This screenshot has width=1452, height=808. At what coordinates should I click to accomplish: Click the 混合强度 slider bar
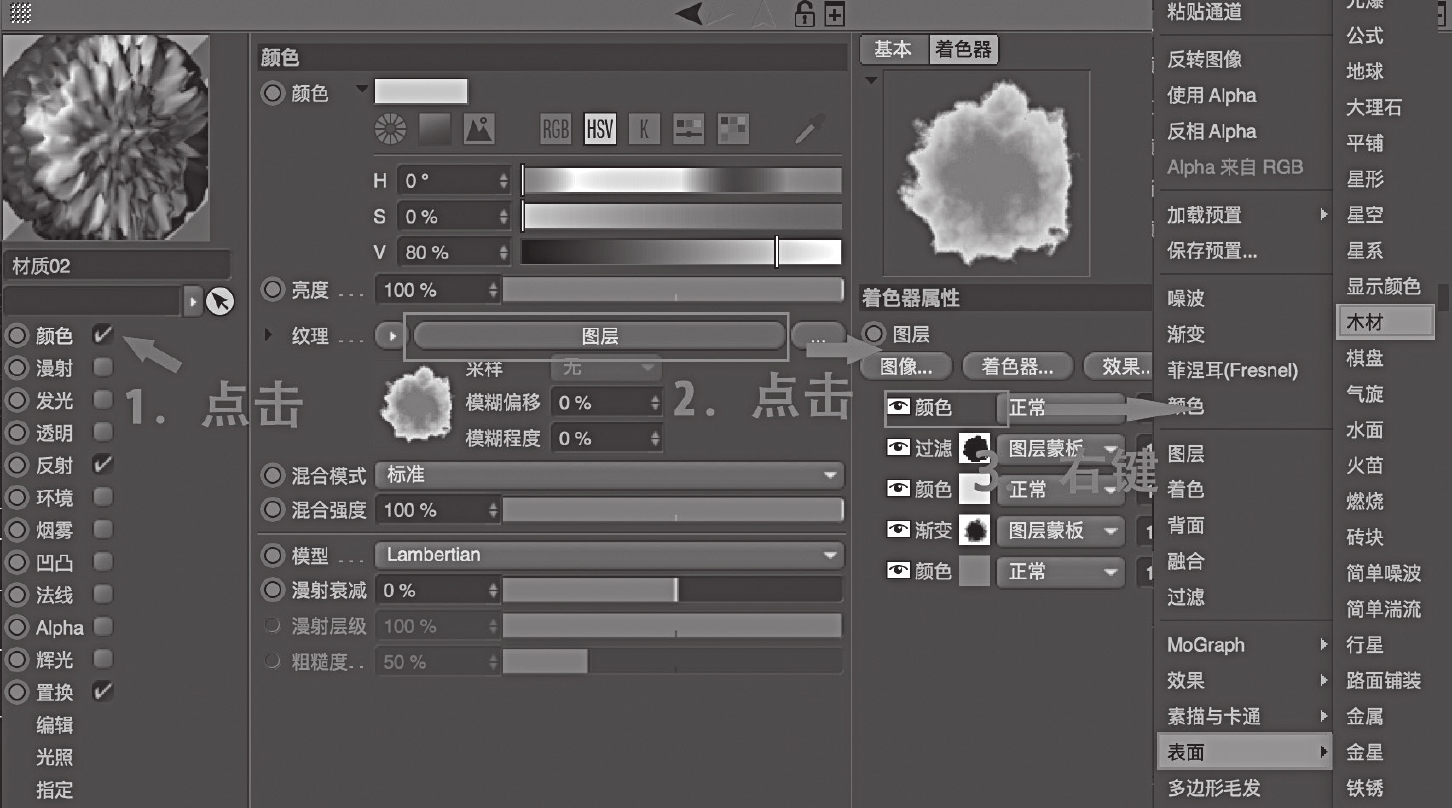[x=673, y=510]
